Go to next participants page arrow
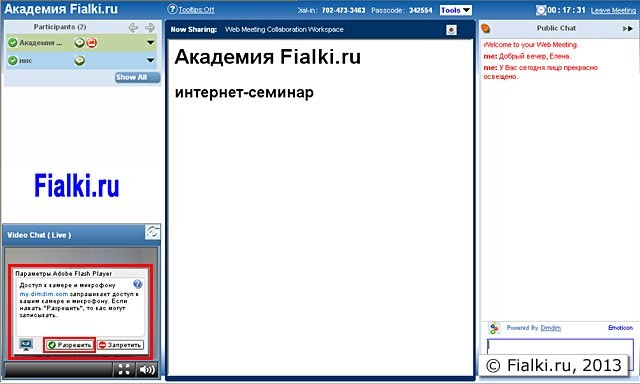 click(x=150, y=27)
